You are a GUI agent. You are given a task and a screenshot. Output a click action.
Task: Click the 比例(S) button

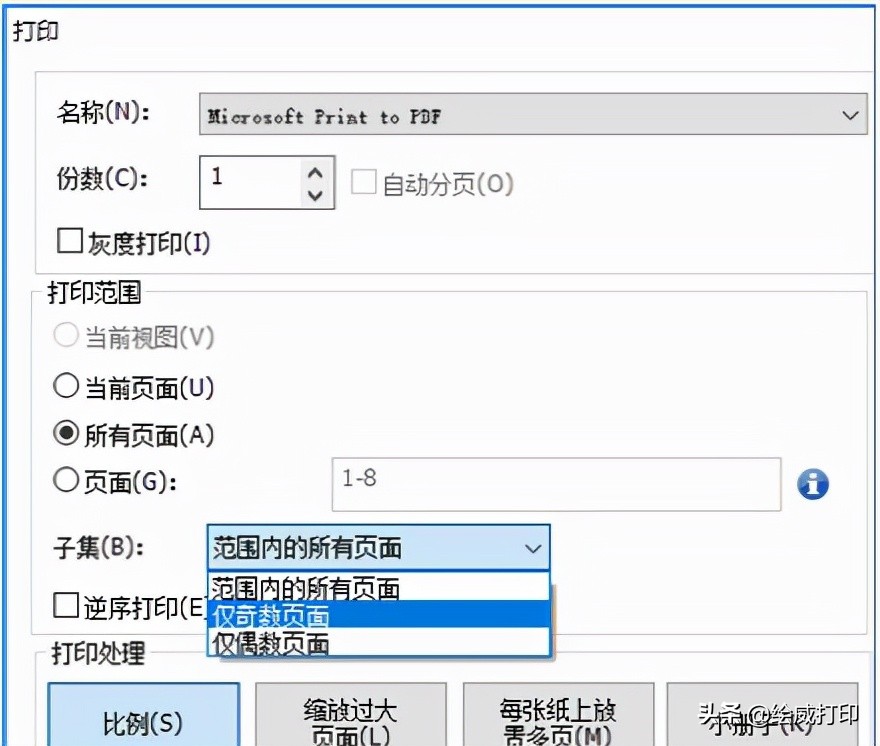143,717
